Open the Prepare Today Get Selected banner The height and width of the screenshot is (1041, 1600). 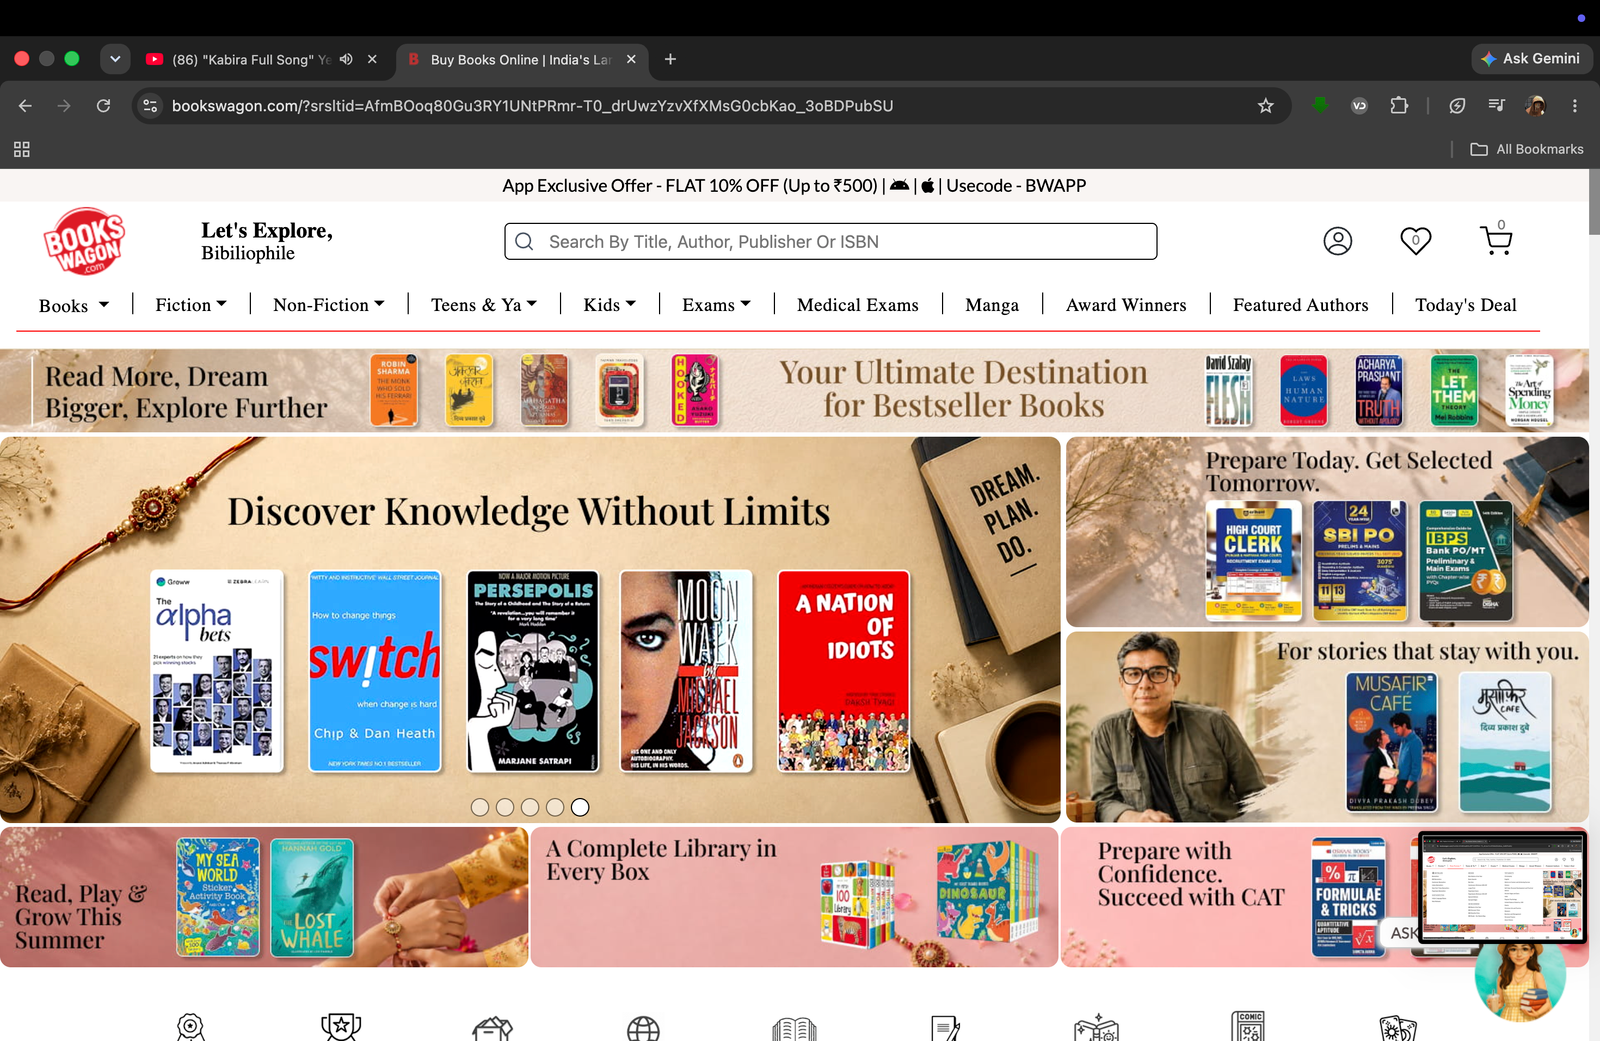click(1327, 532)
